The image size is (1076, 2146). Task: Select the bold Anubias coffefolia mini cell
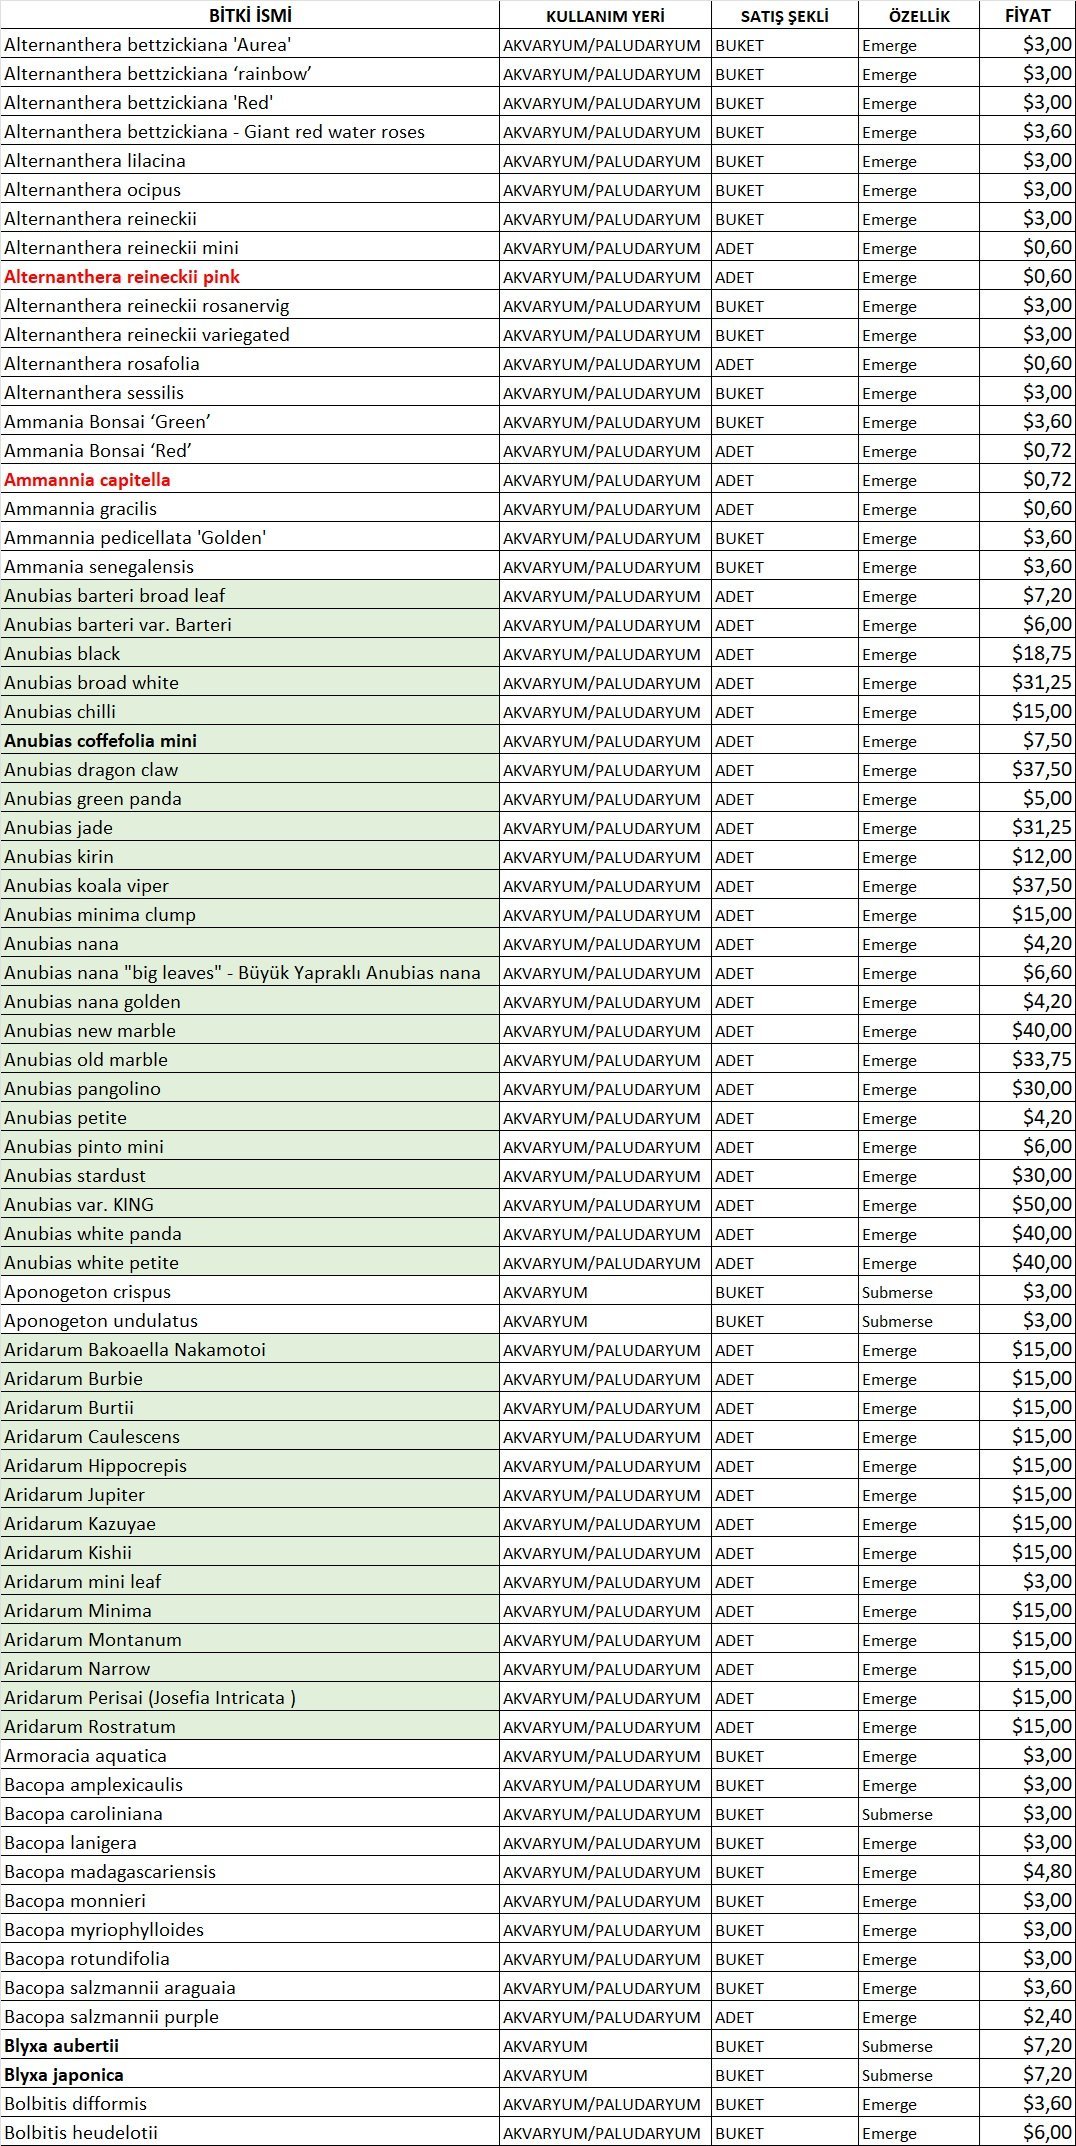point(100,741)
